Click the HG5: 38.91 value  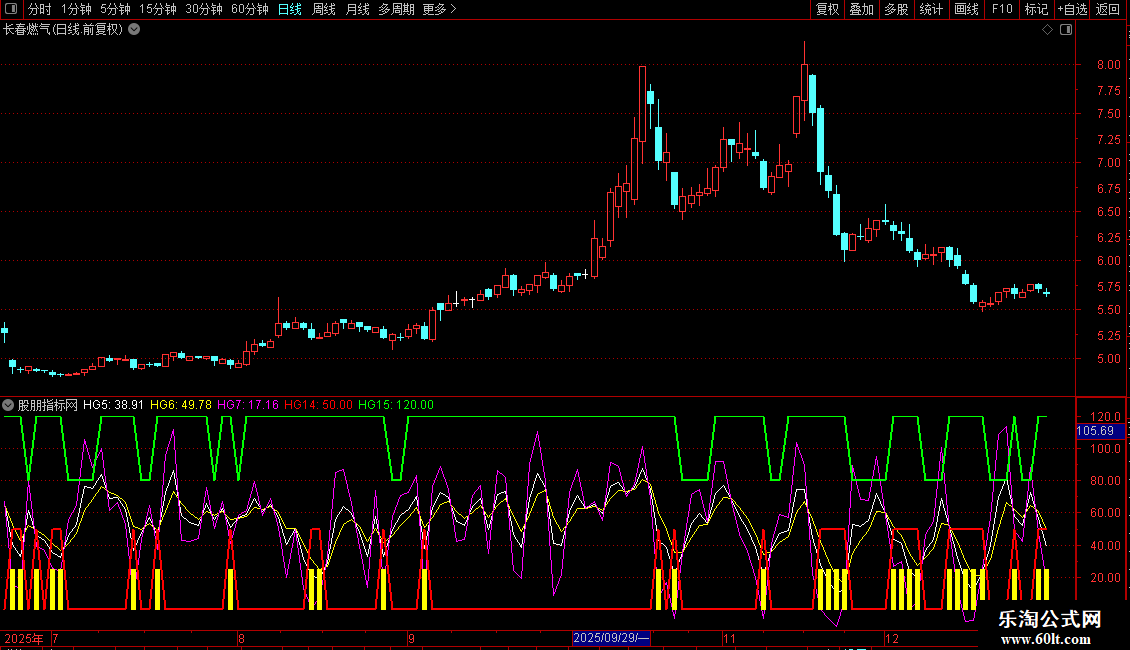[113, 405]
